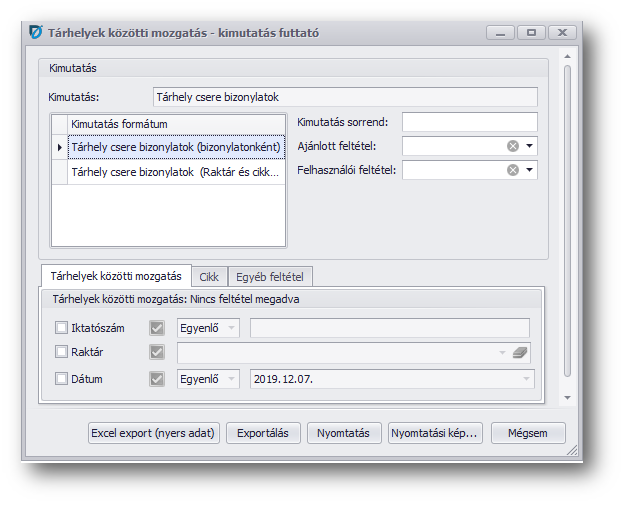Click the row indicator arrow beside bizonylatonként
Image resolution: width=625 pixels, height=505 pixels.
click(x=60, y=147)
